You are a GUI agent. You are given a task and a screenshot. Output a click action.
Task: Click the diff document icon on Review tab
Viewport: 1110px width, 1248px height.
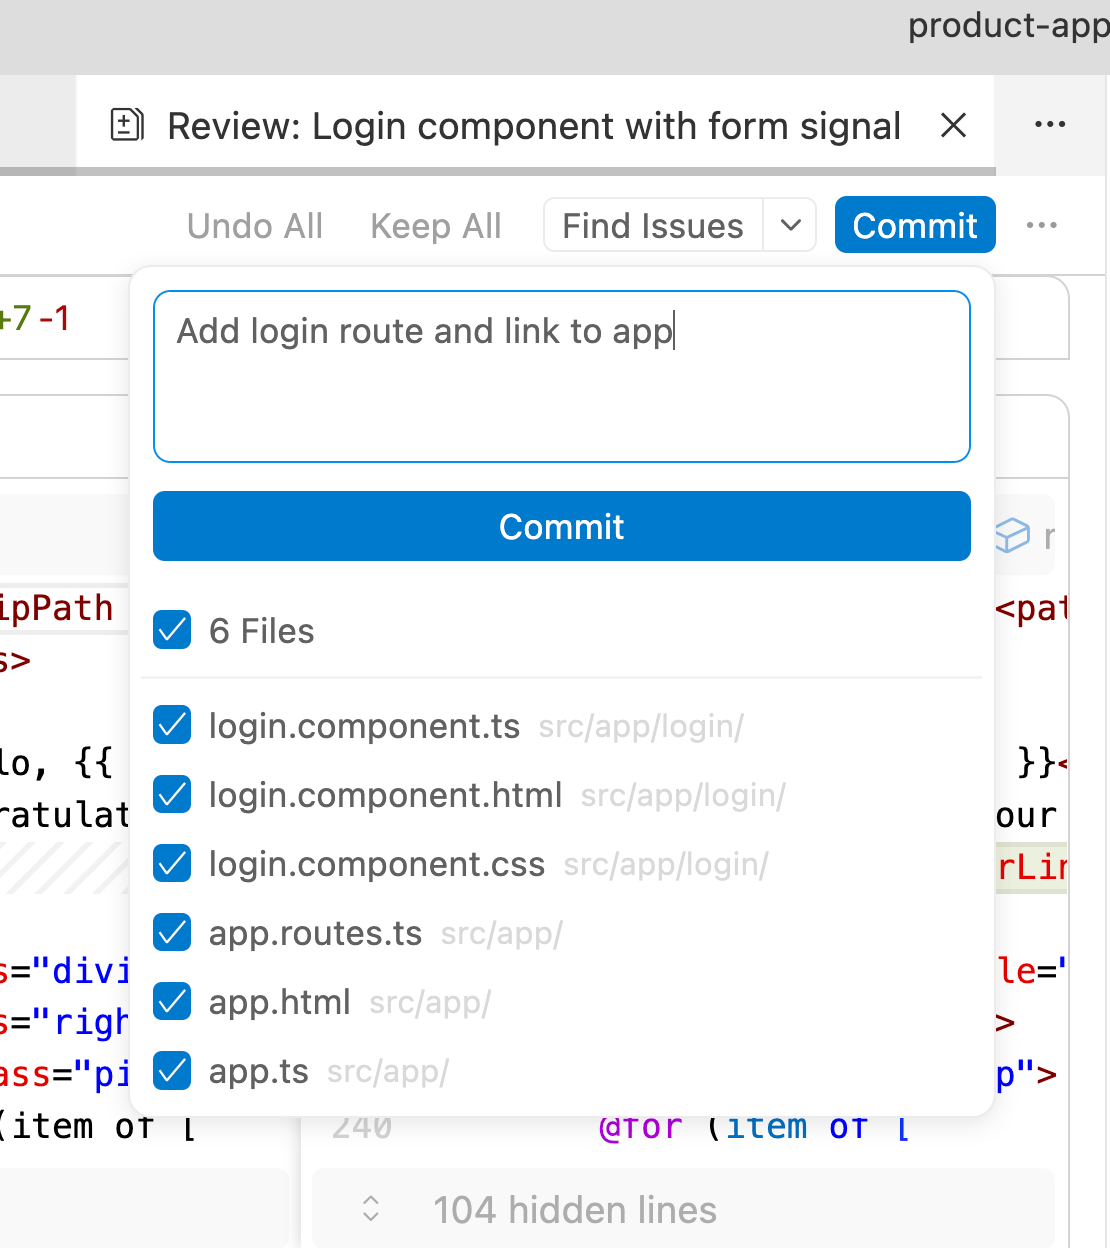point(126,124)
